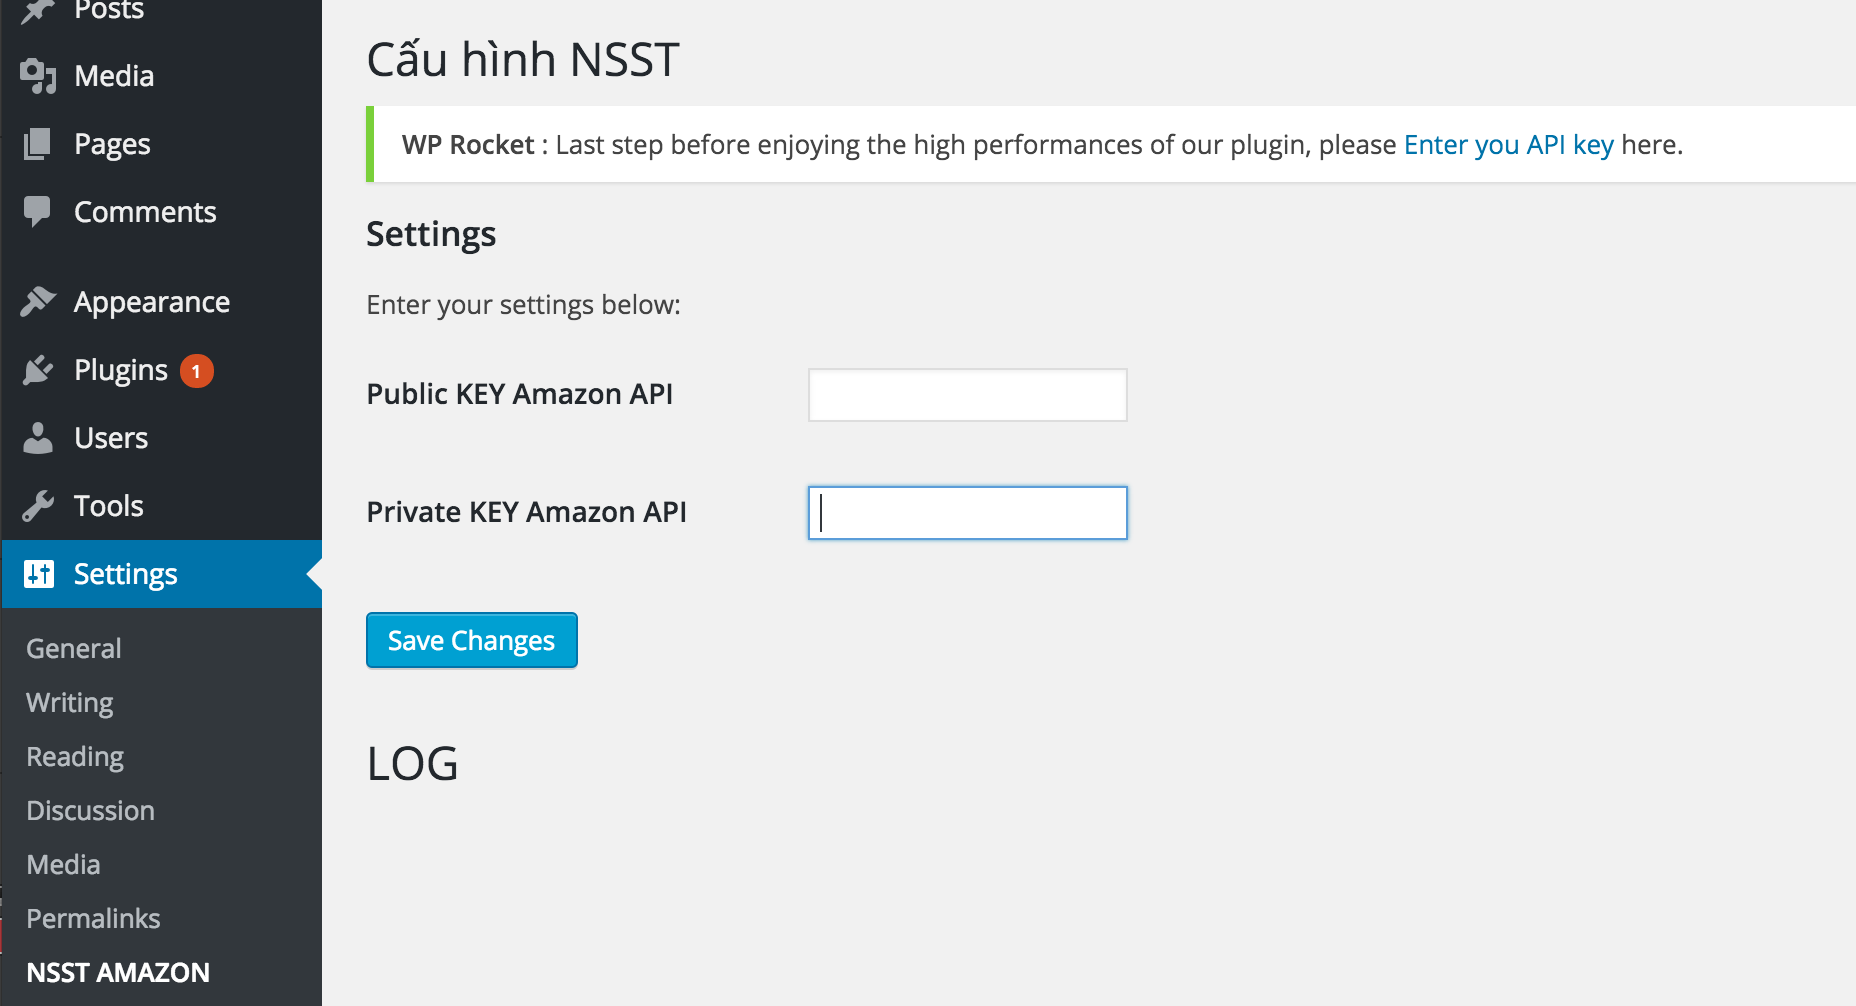Screen dimensions: 1856x1006
Task: Click the Media camera icon in sidebar
Action: pos(38,76)
